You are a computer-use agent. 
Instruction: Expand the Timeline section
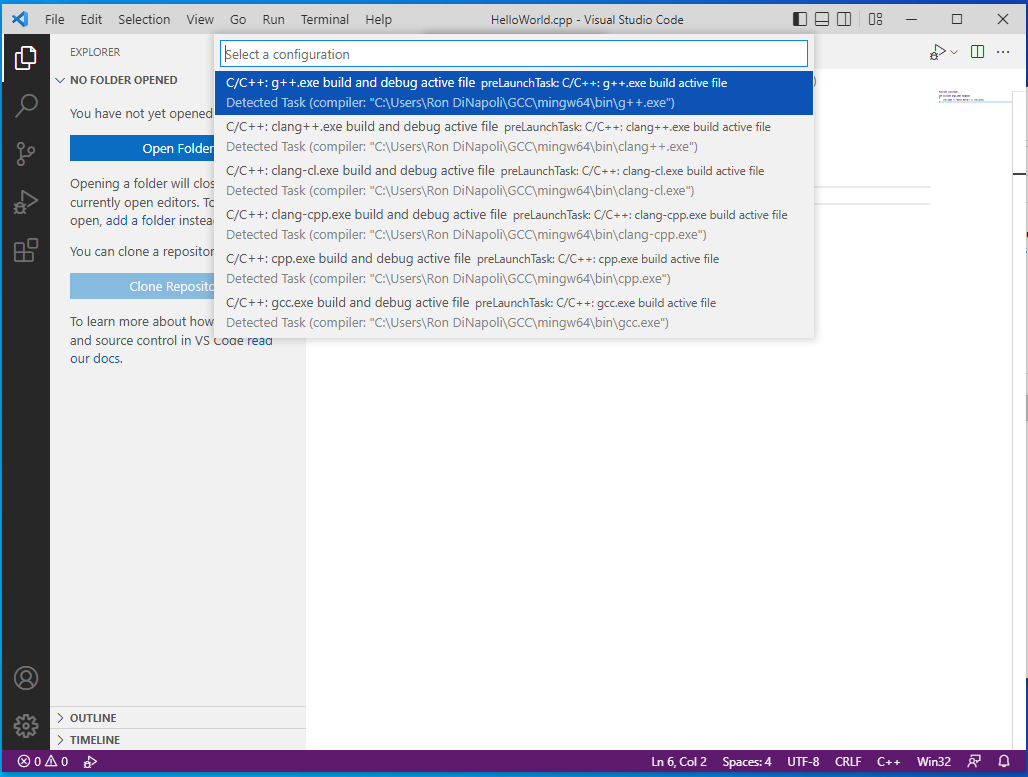94,740
